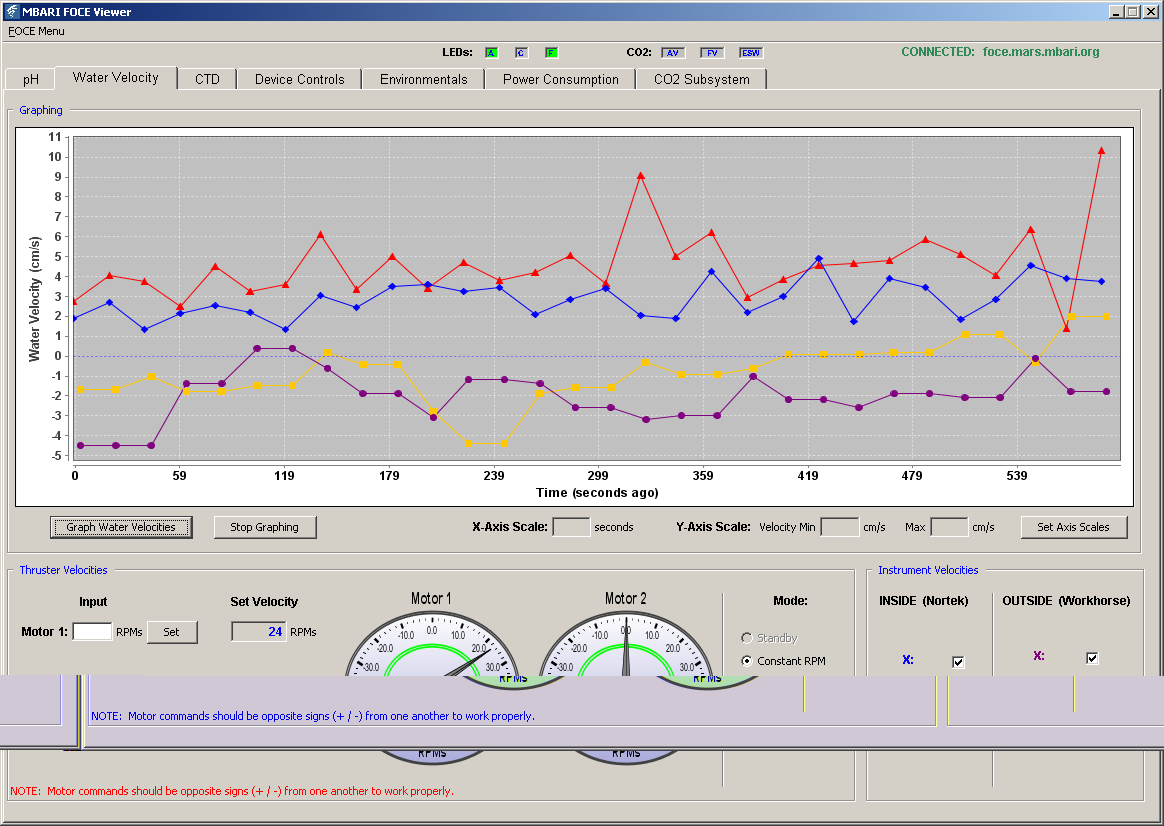
Task: Click the green LED A indicator
Action: click(491, 53)
